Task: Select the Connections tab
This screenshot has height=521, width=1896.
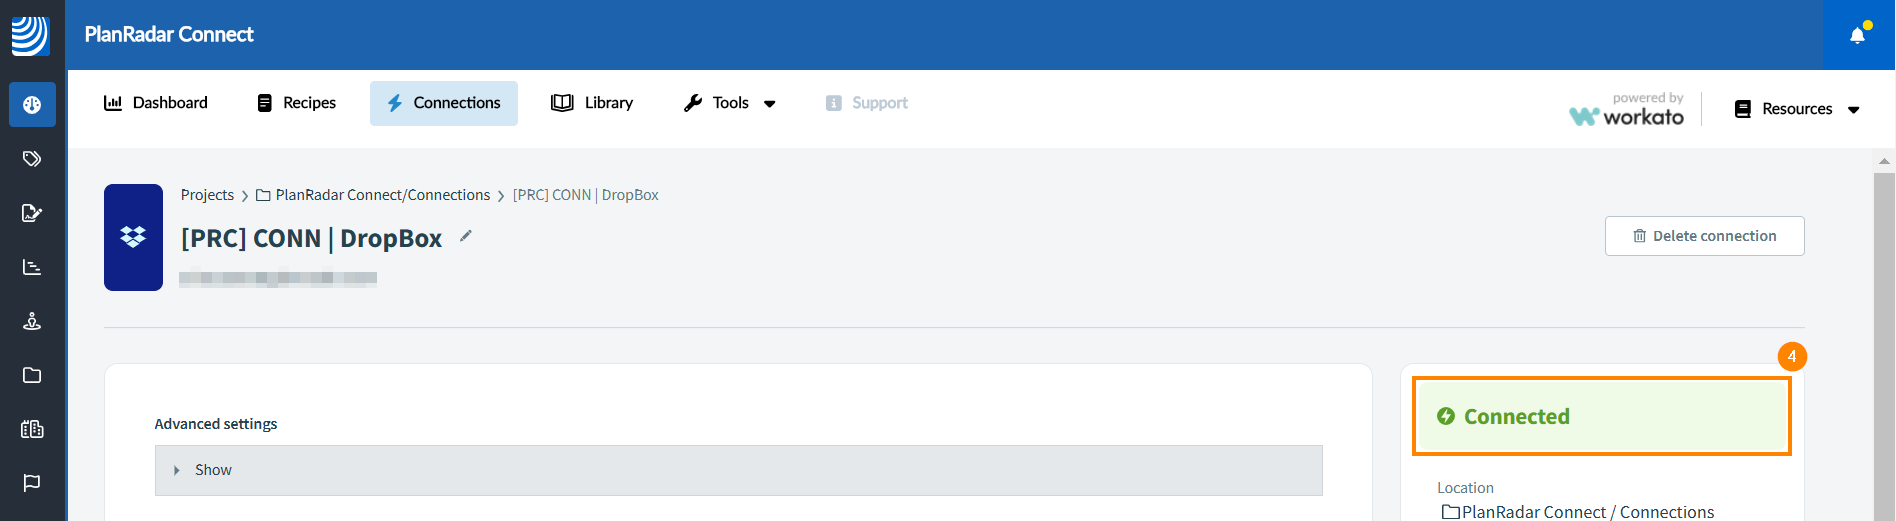Action: (444, 103)
